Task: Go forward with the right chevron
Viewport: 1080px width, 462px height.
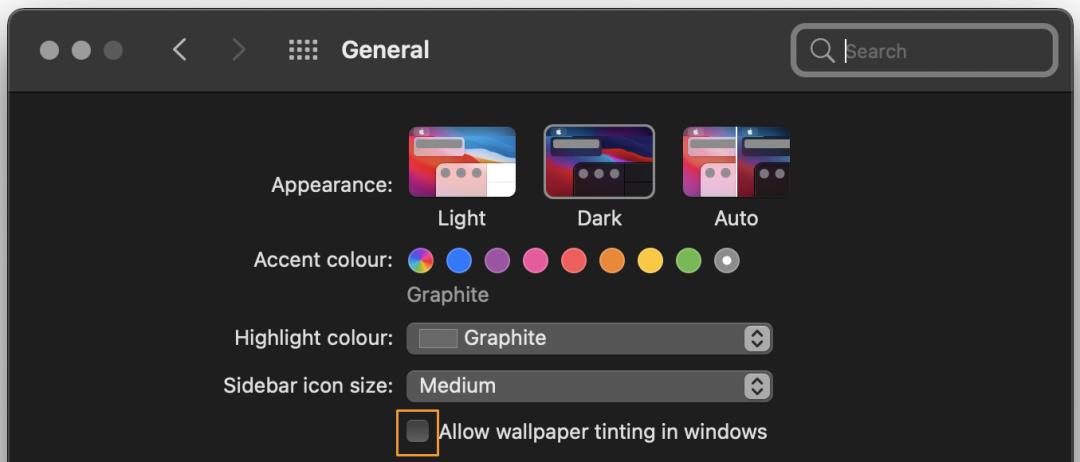Action: click(238, 50)
